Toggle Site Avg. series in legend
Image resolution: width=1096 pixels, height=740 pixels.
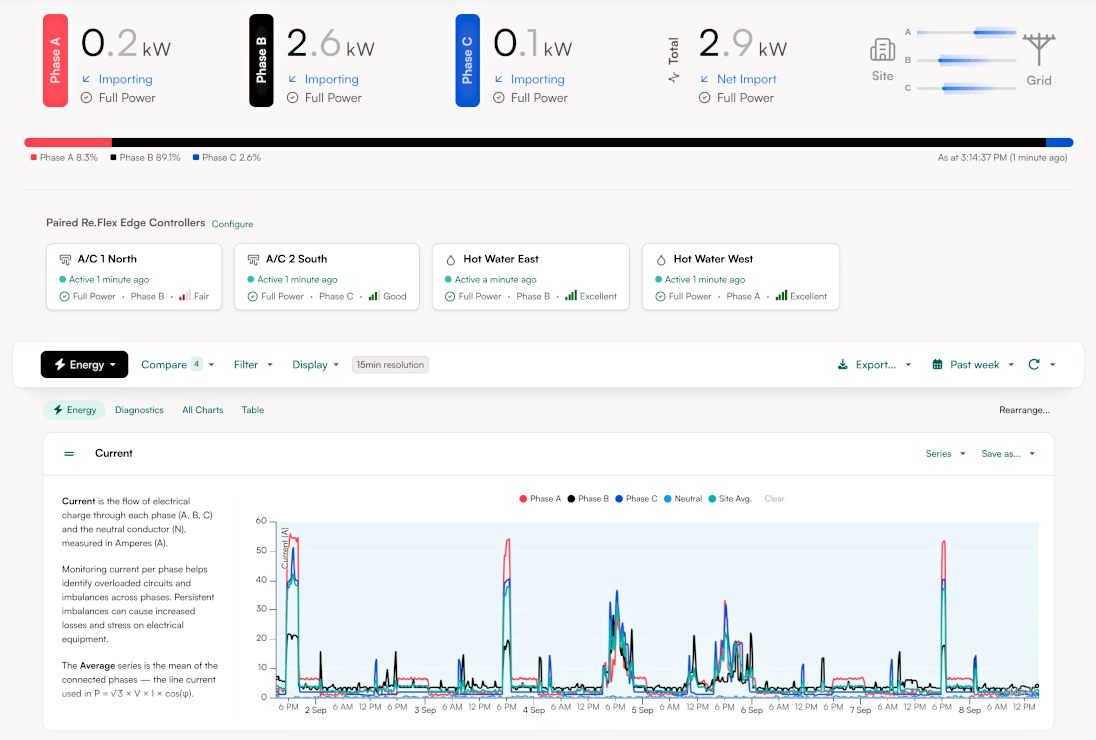point(730,499)
